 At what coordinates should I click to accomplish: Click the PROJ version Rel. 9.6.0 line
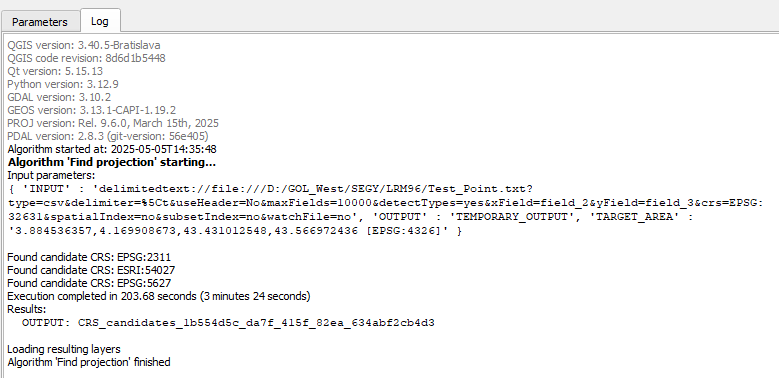pos(113,123)
